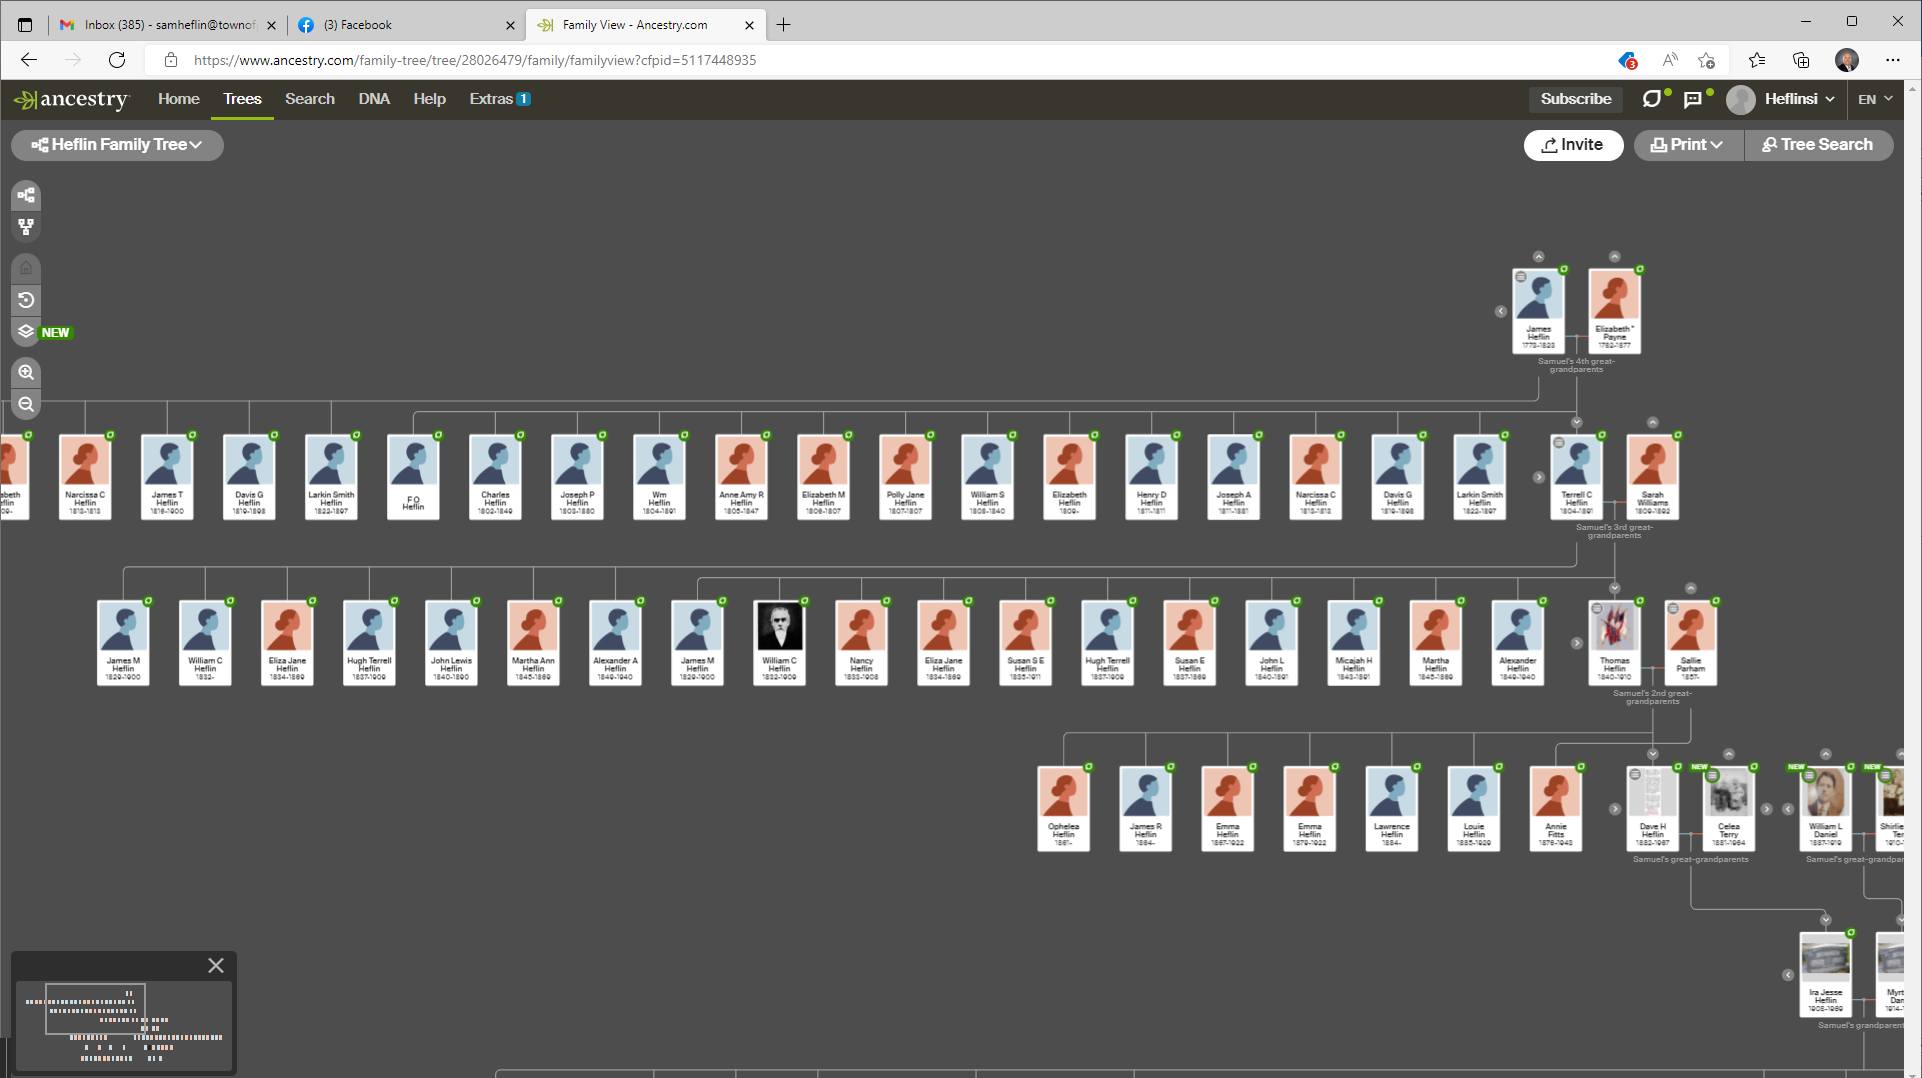Viewport: 1922px width, 1078px height.
Task: Open the EN language selector
Action: (x=1875, y=99)
